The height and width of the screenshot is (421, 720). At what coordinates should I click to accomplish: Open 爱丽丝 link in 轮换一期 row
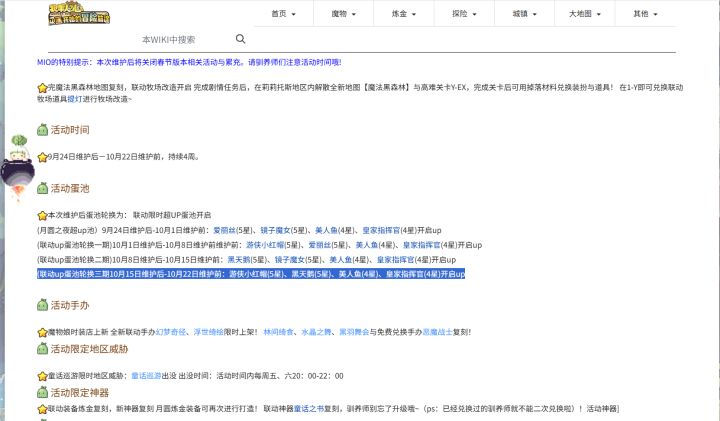coord(320,245)
